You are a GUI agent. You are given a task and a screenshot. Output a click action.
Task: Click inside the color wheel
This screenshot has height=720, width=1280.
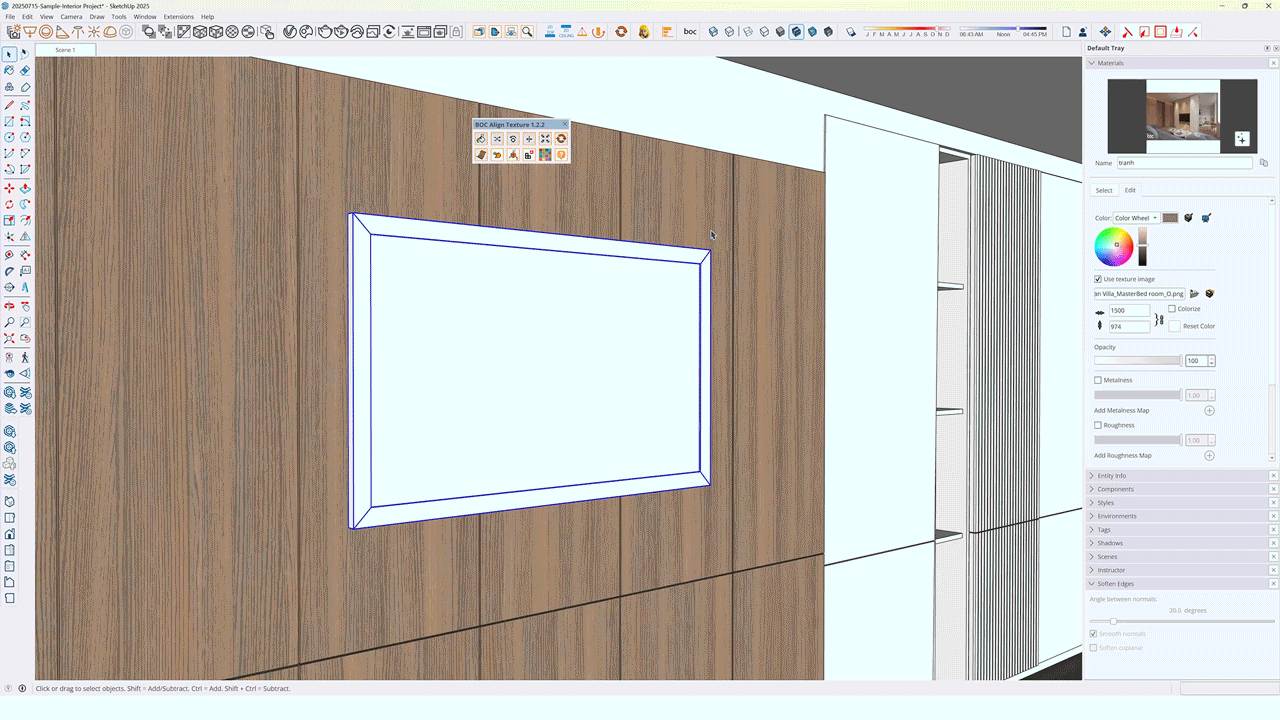click(1113, 246)
